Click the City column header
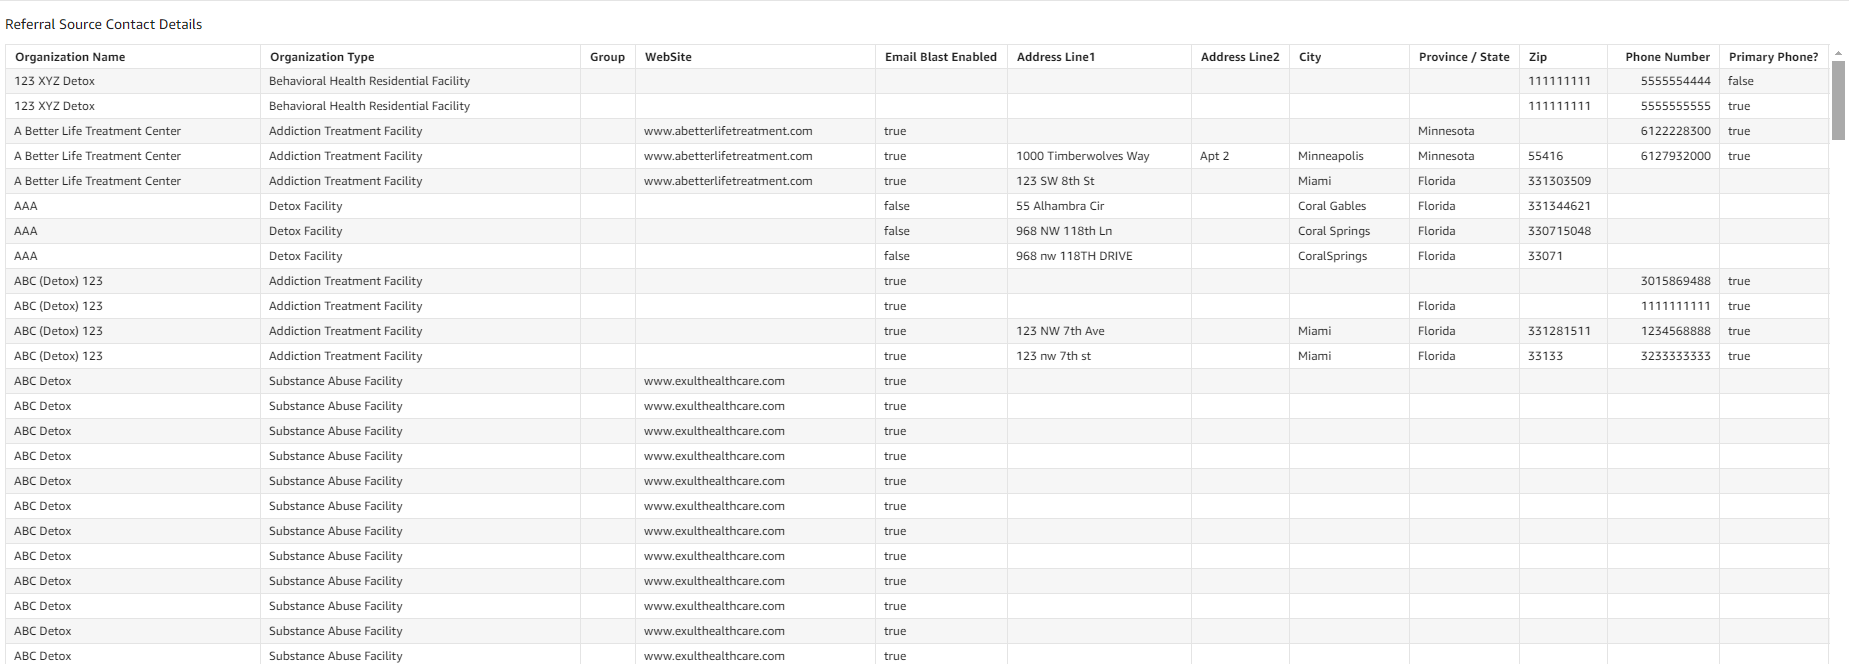 (x=1310, y=57)
